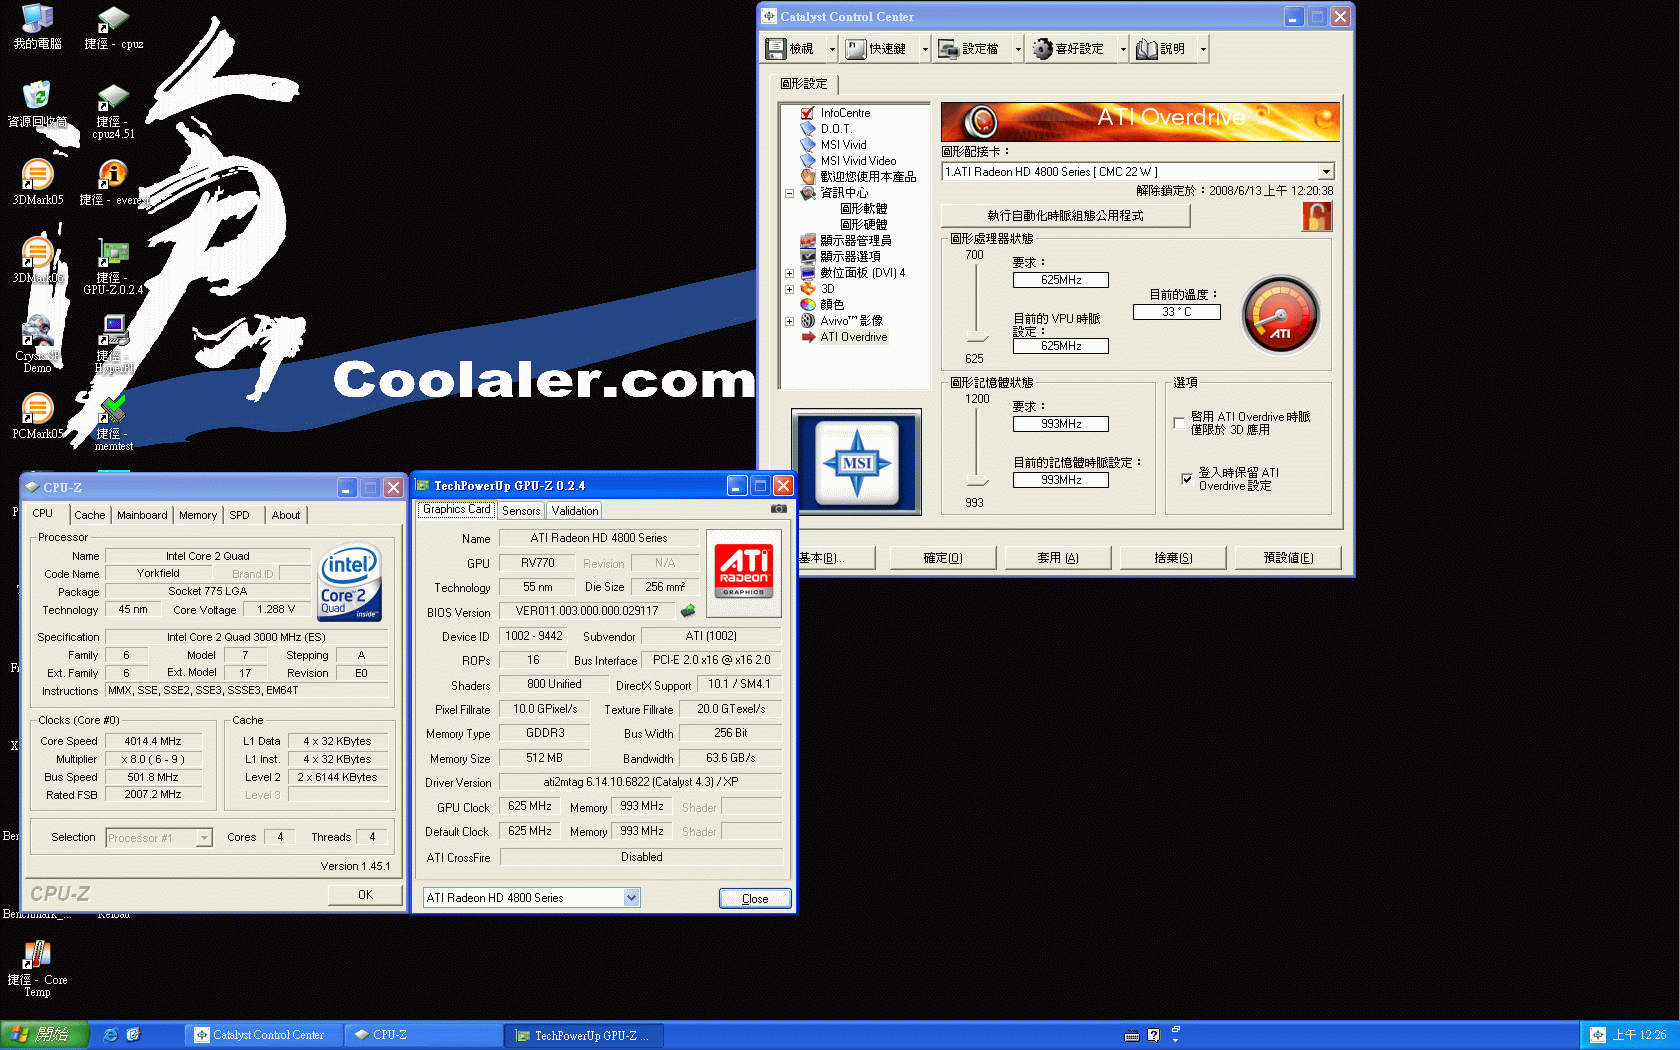Open the 3DMark05 desktop icon
The height and width of the screenshot is (1050, 1680).
37,183
